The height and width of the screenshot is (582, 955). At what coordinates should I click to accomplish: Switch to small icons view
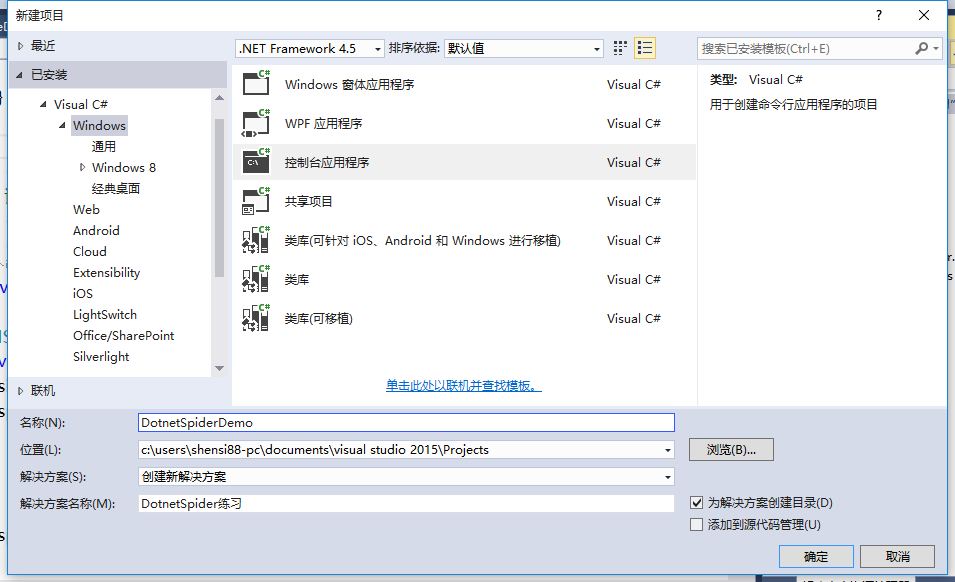tap(620, 48)
